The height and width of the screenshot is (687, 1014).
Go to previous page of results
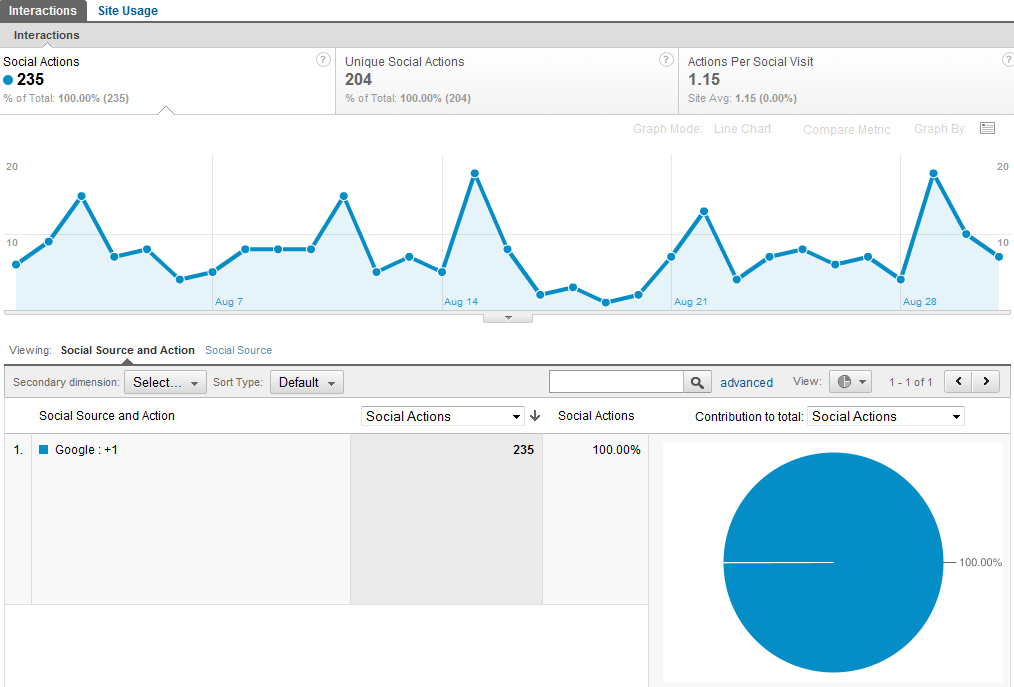pyautogui.click(x=959, y=382)
